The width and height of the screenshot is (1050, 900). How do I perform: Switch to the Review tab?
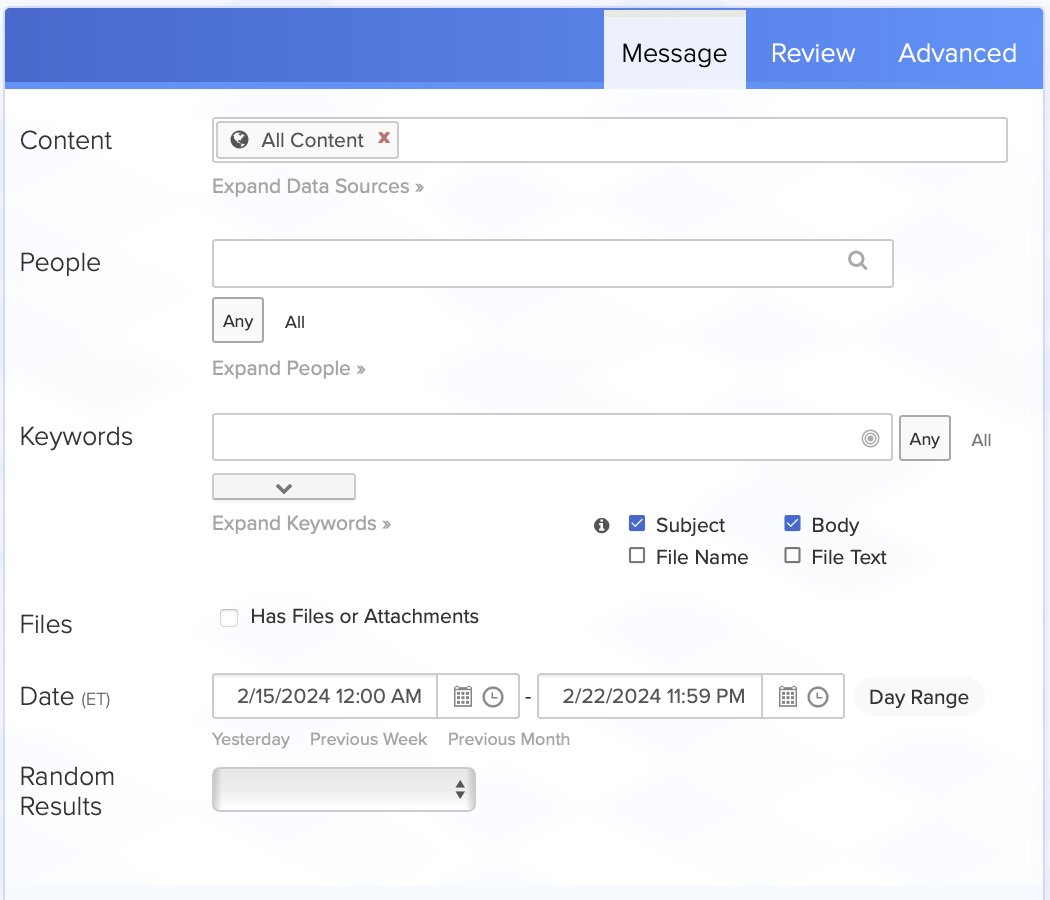click(x=813, y=53)
